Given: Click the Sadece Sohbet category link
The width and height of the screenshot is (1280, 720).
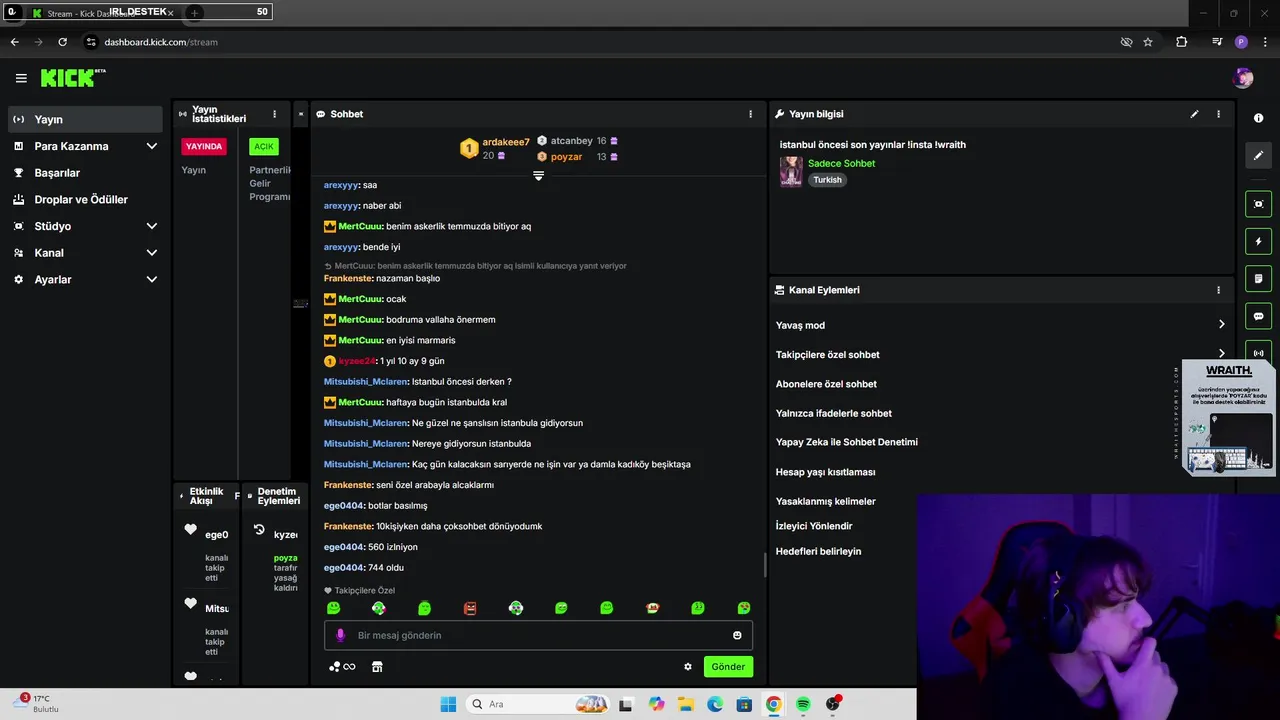Looking at the screenshot, I should point(841,164).
